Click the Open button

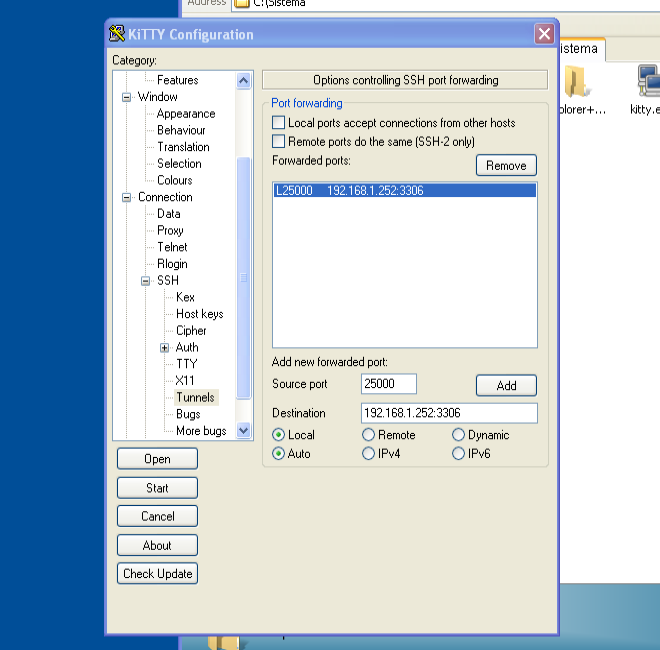(157, 458)
